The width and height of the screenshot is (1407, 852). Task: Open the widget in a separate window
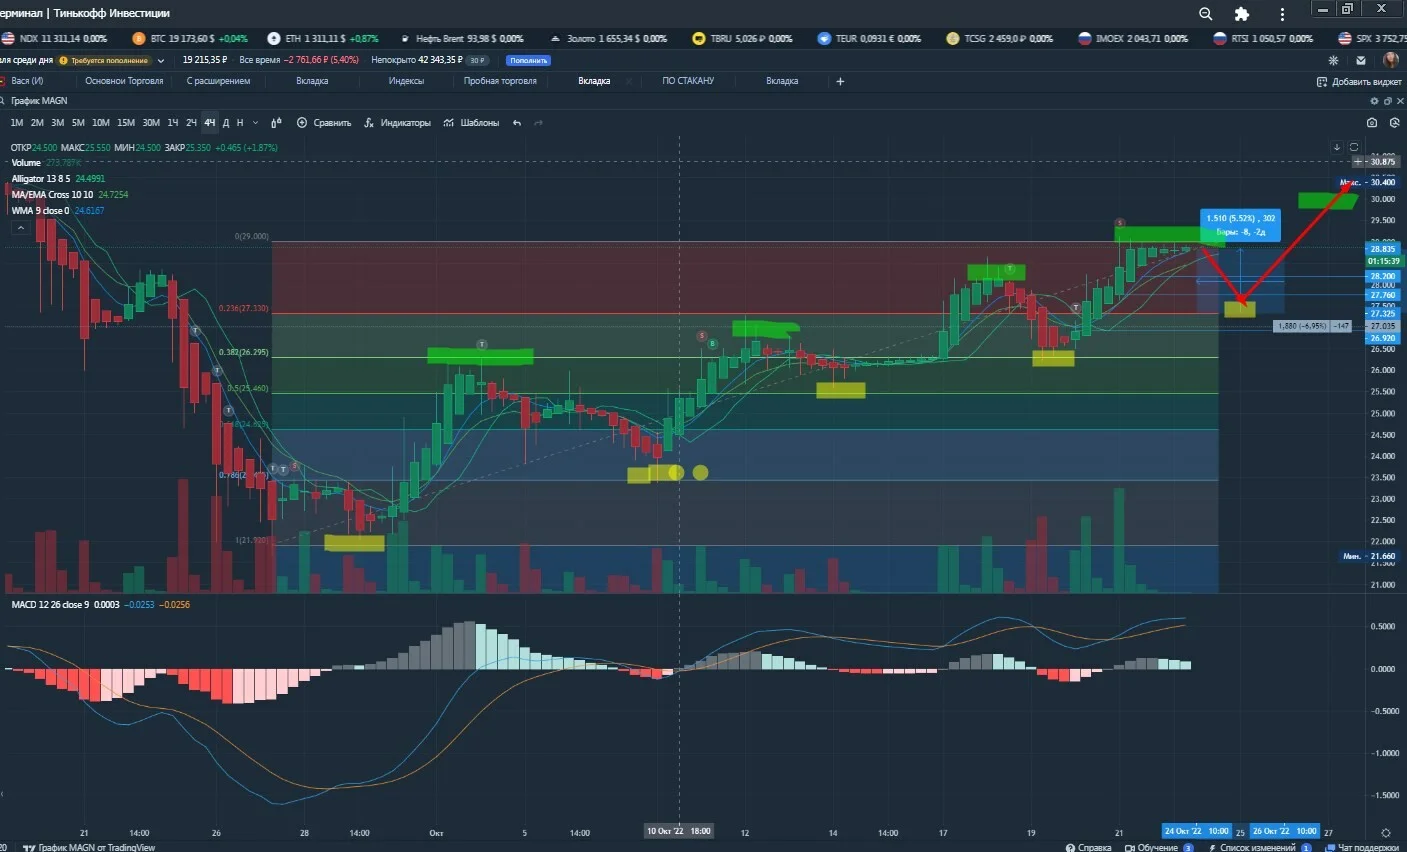1386,101
